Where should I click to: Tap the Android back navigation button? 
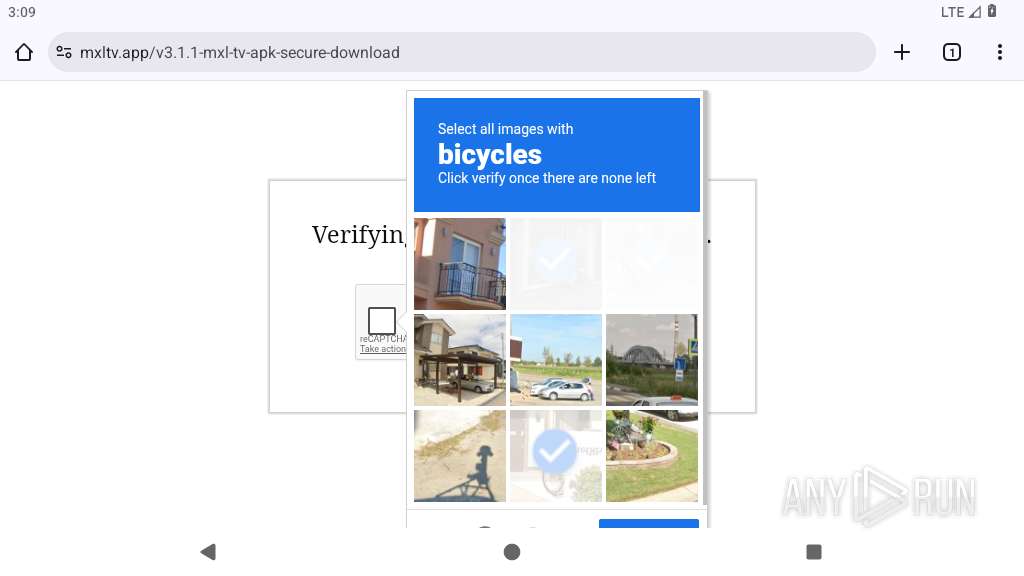208,552
